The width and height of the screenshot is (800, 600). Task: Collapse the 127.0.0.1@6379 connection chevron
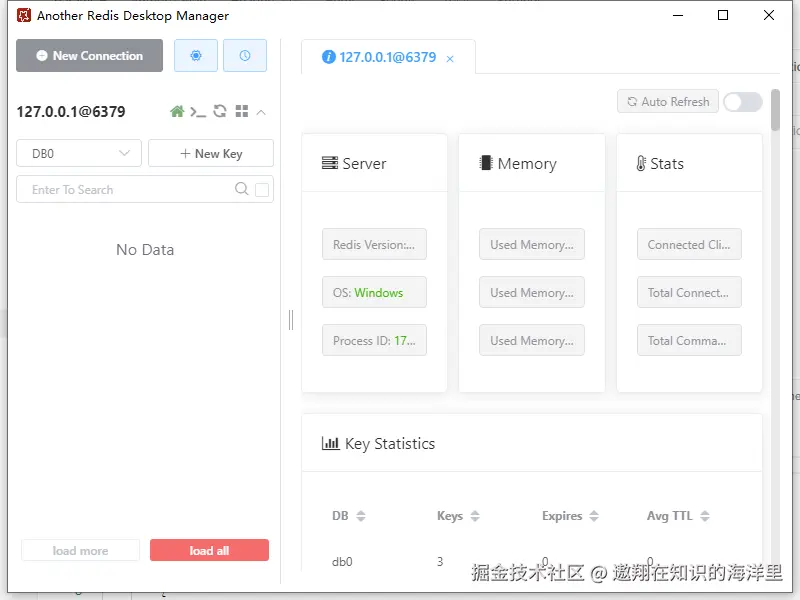point(261,112)
